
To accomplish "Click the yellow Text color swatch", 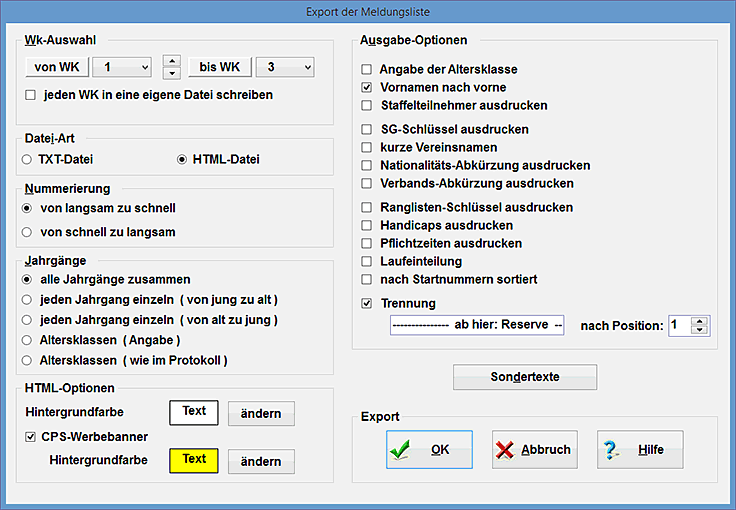I will tap(194, 460).
